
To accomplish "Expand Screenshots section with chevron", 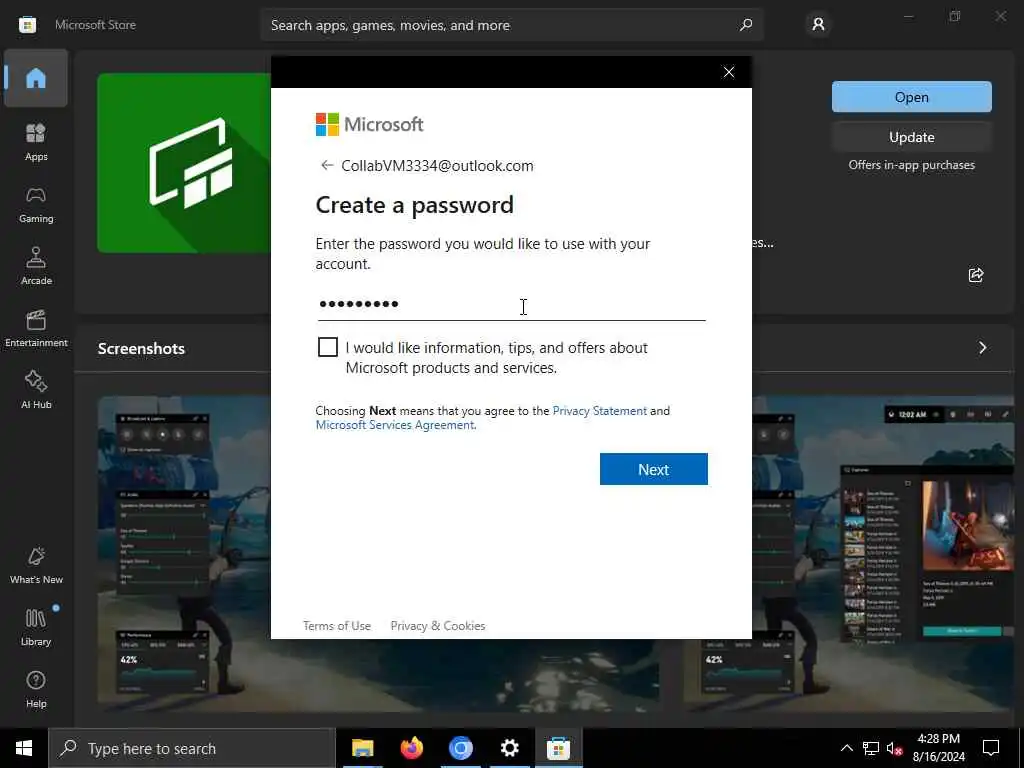I will 982,347.
